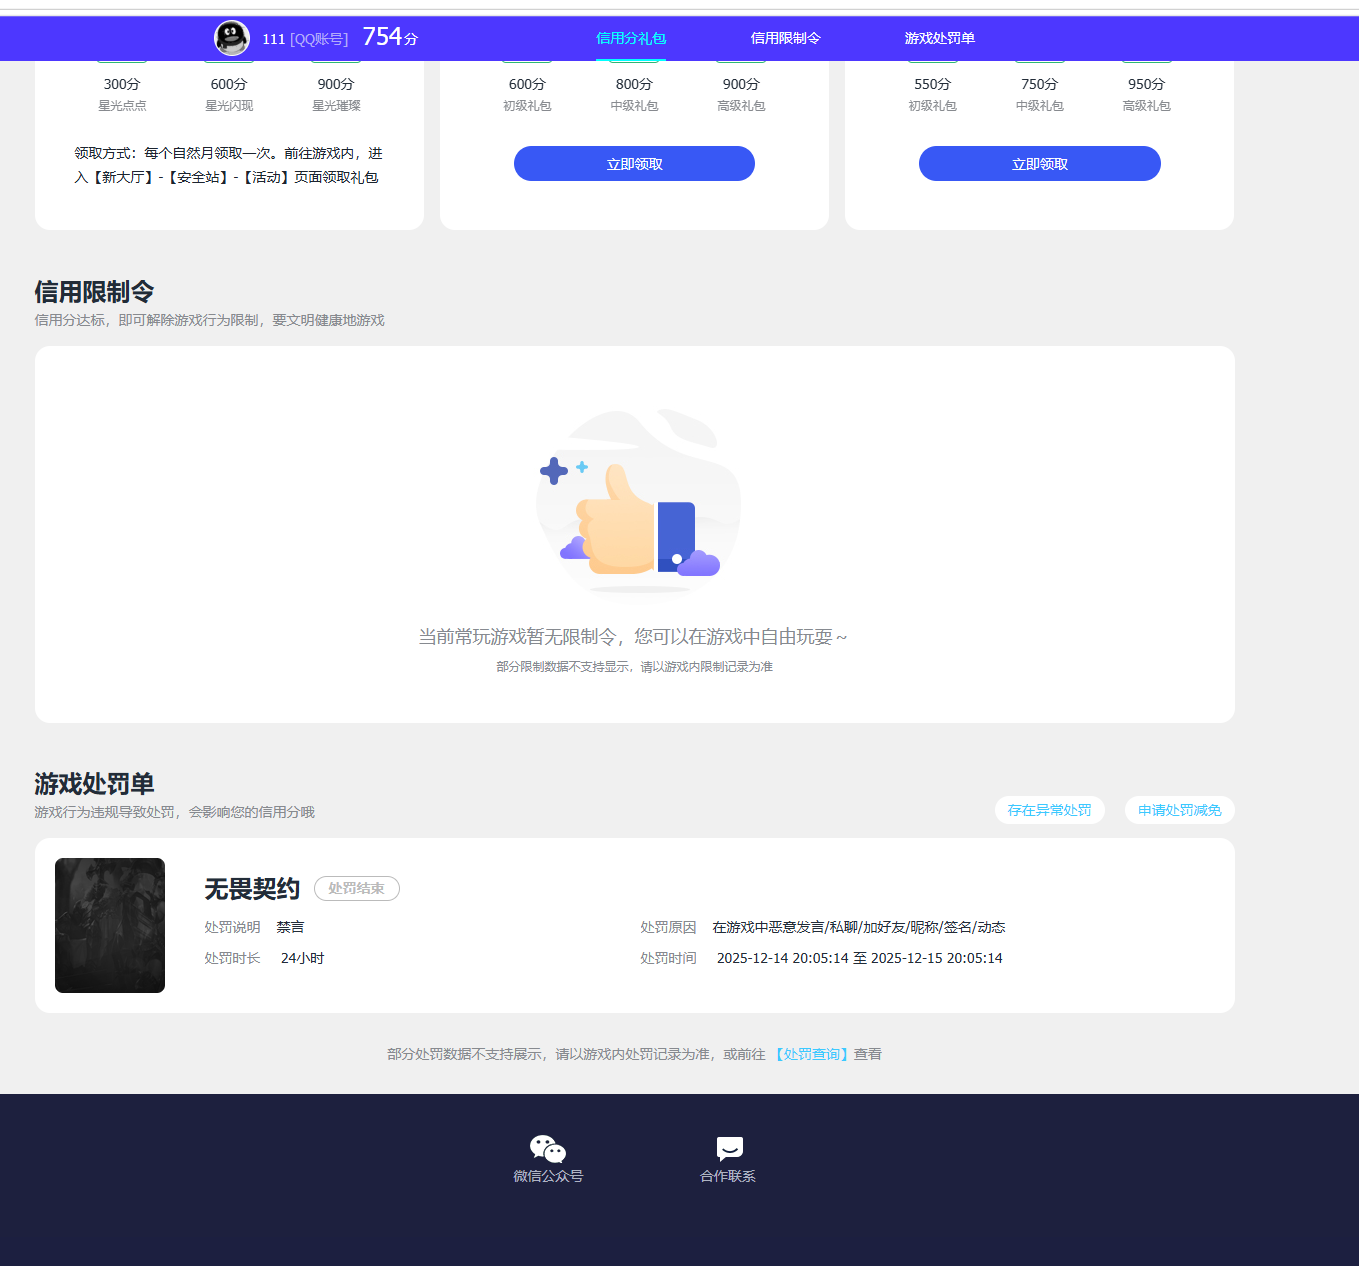Switch to the 信用分礼包 tab
The image size is (1359, 1266).
coord(631,38)
